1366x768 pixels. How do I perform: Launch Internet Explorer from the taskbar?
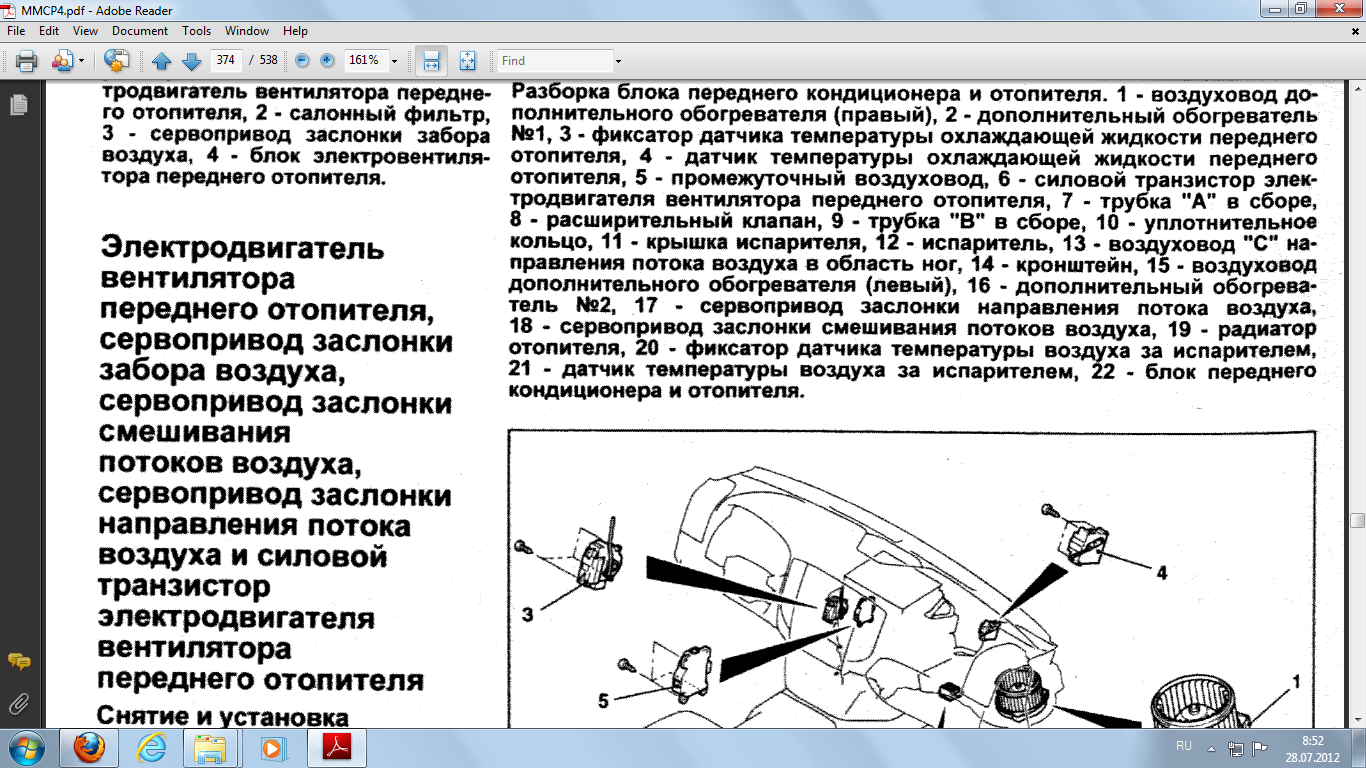click(152, 748)
